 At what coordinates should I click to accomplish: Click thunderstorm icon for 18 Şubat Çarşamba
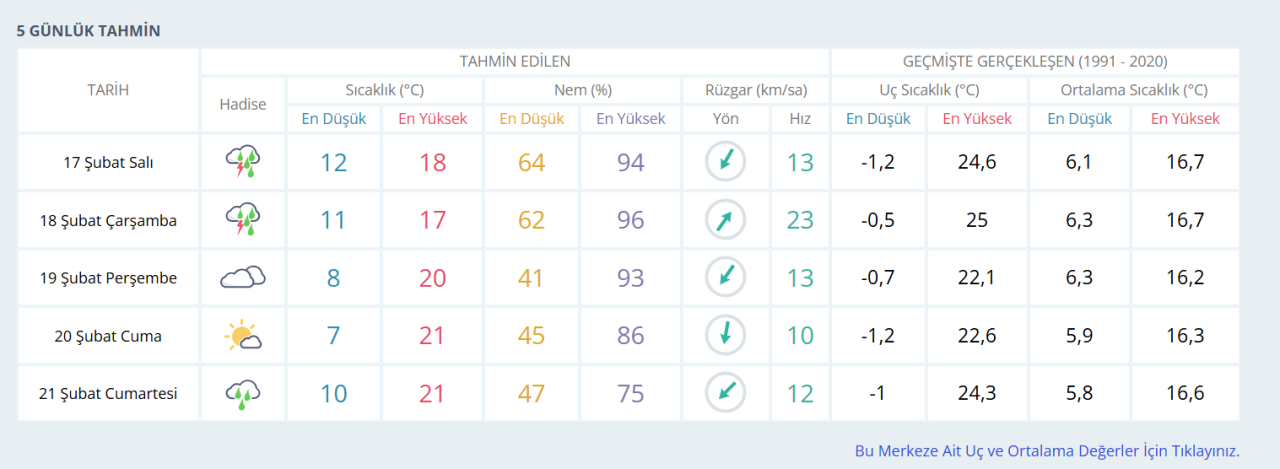coord(243,220)
